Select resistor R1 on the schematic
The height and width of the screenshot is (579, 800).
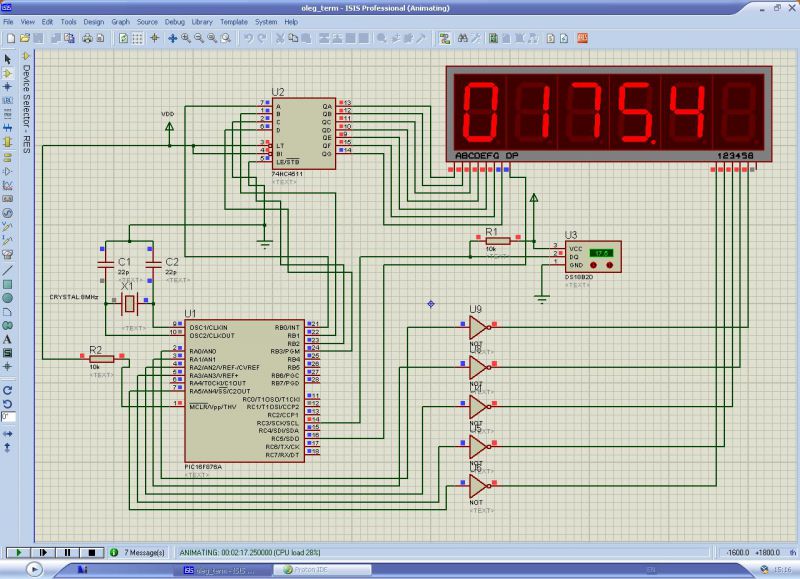(x=498, y=241)
